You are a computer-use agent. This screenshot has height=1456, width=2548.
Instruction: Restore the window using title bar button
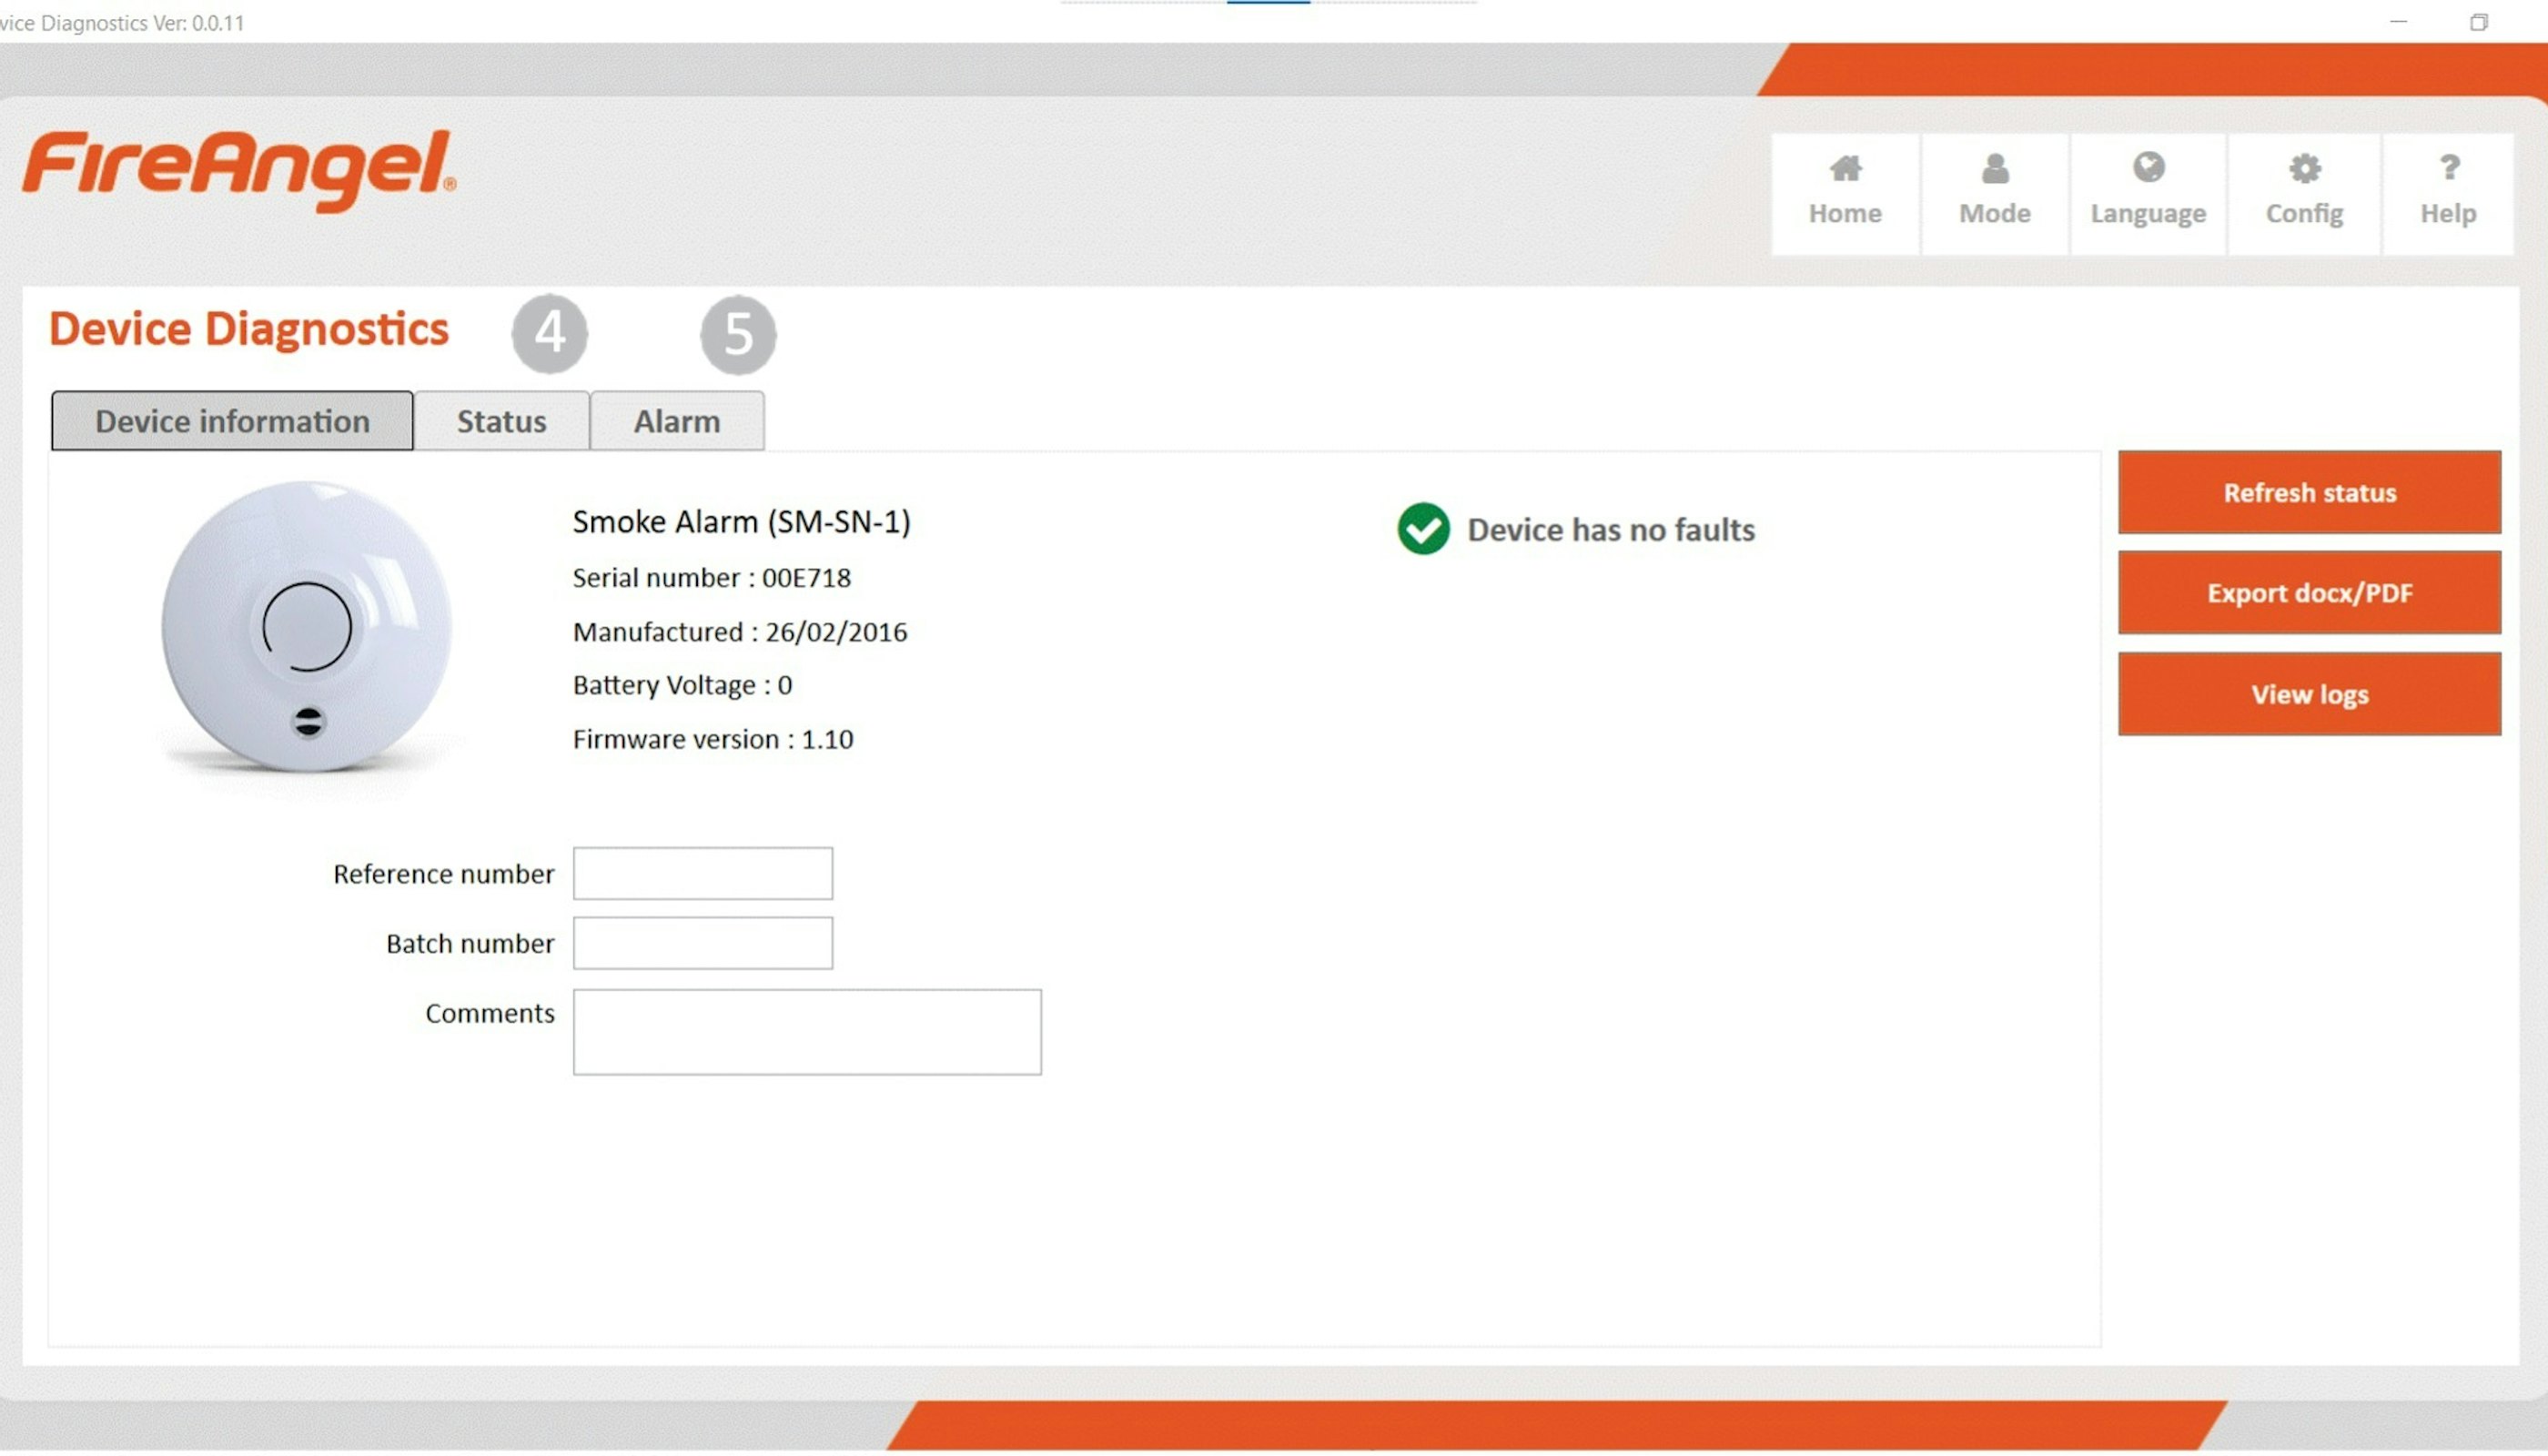pyautogui.click(x=2477, y=22)
